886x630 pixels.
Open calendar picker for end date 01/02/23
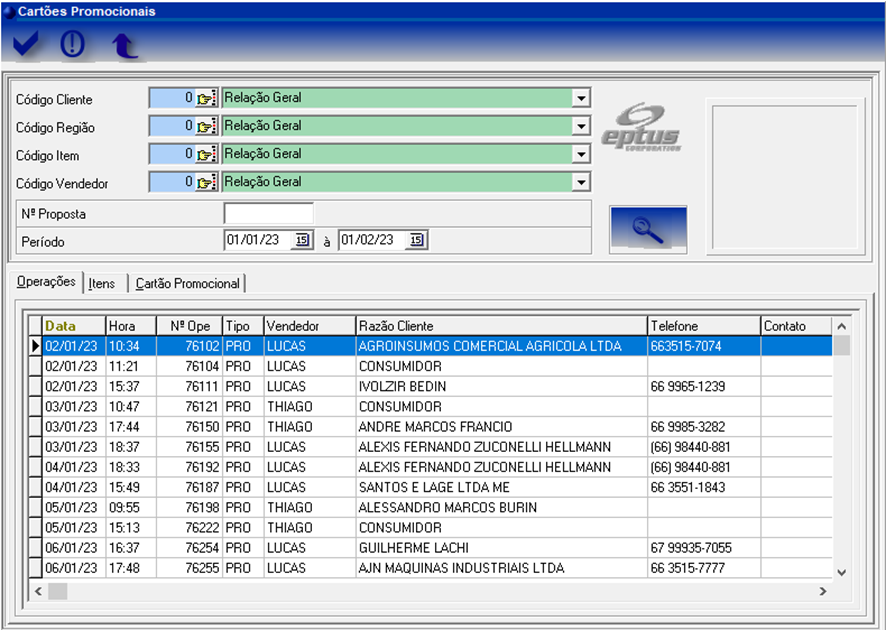coord(417,240)
